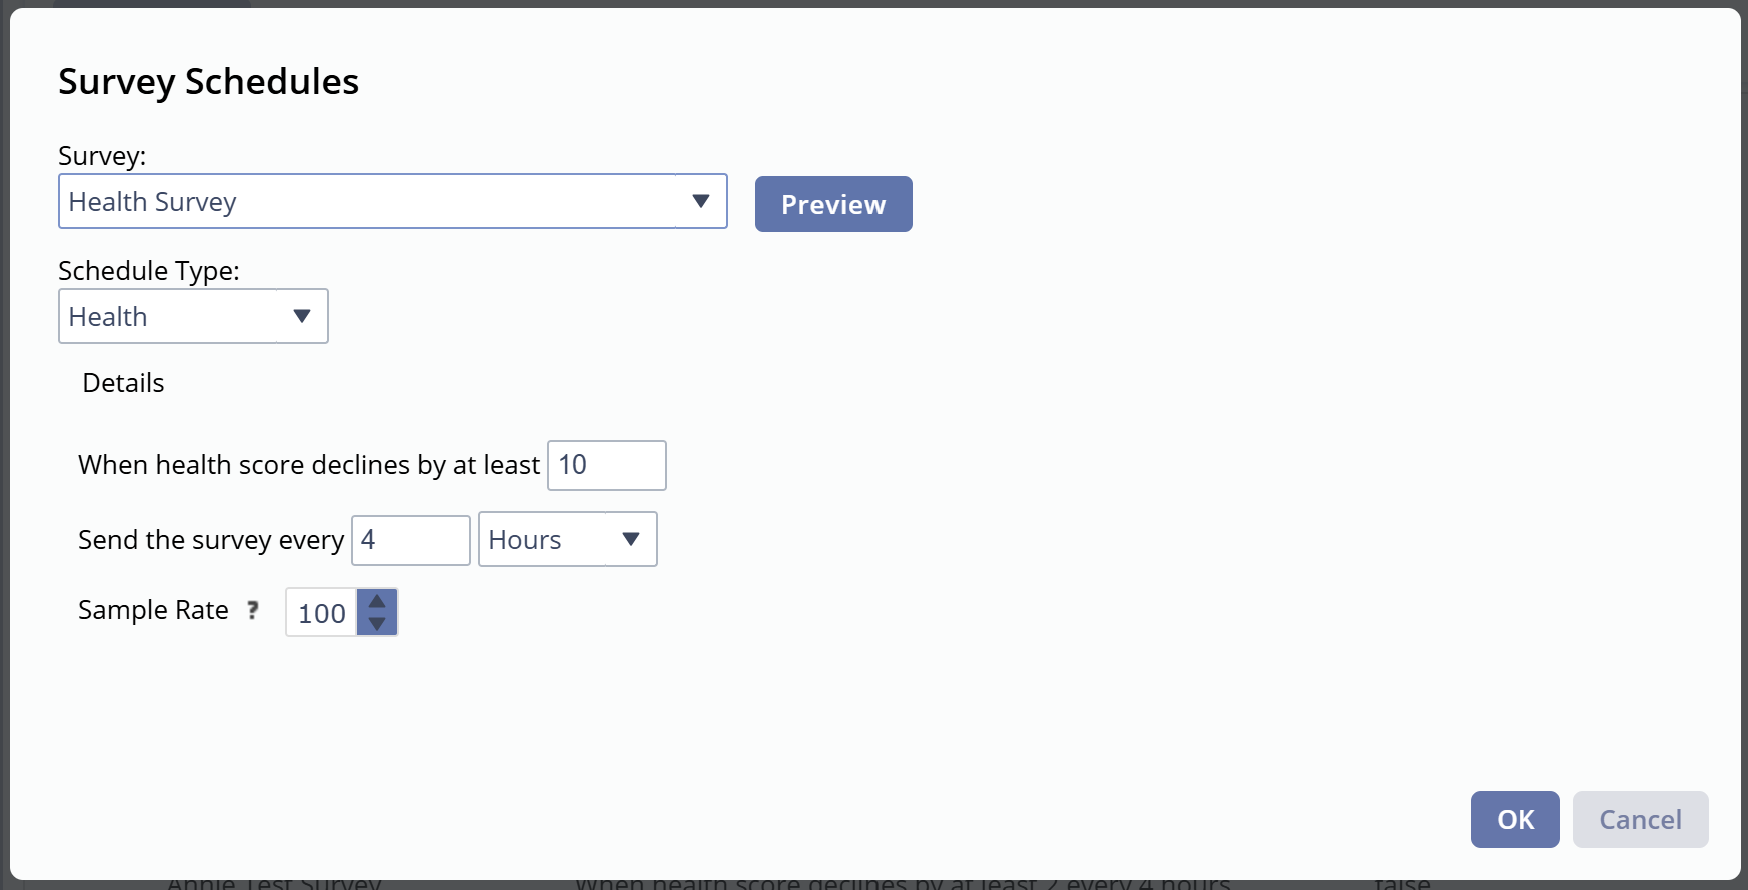The image size is (1748, 890).
Task: Expand the Schedule Type dropdown
Action: pyautogui.click(x=193, y=317)
